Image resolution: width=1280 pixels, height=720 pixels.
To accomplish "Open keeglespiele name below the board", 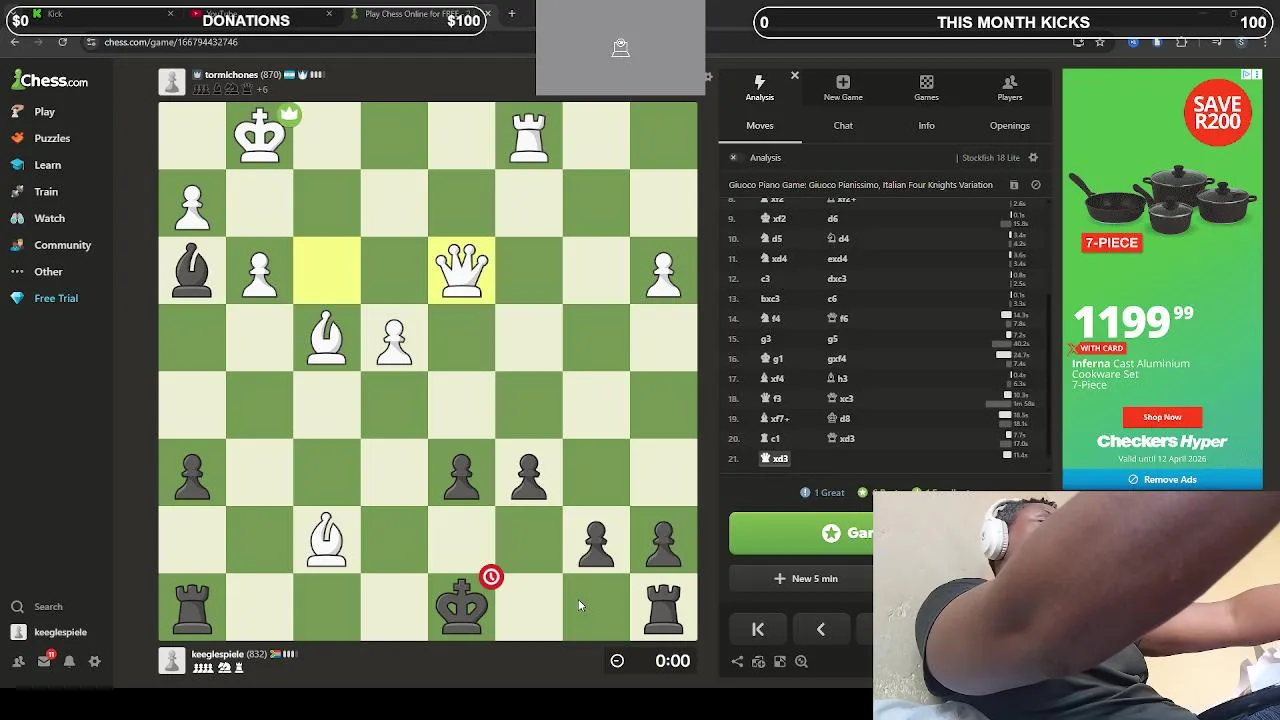I will click(218, 654).
